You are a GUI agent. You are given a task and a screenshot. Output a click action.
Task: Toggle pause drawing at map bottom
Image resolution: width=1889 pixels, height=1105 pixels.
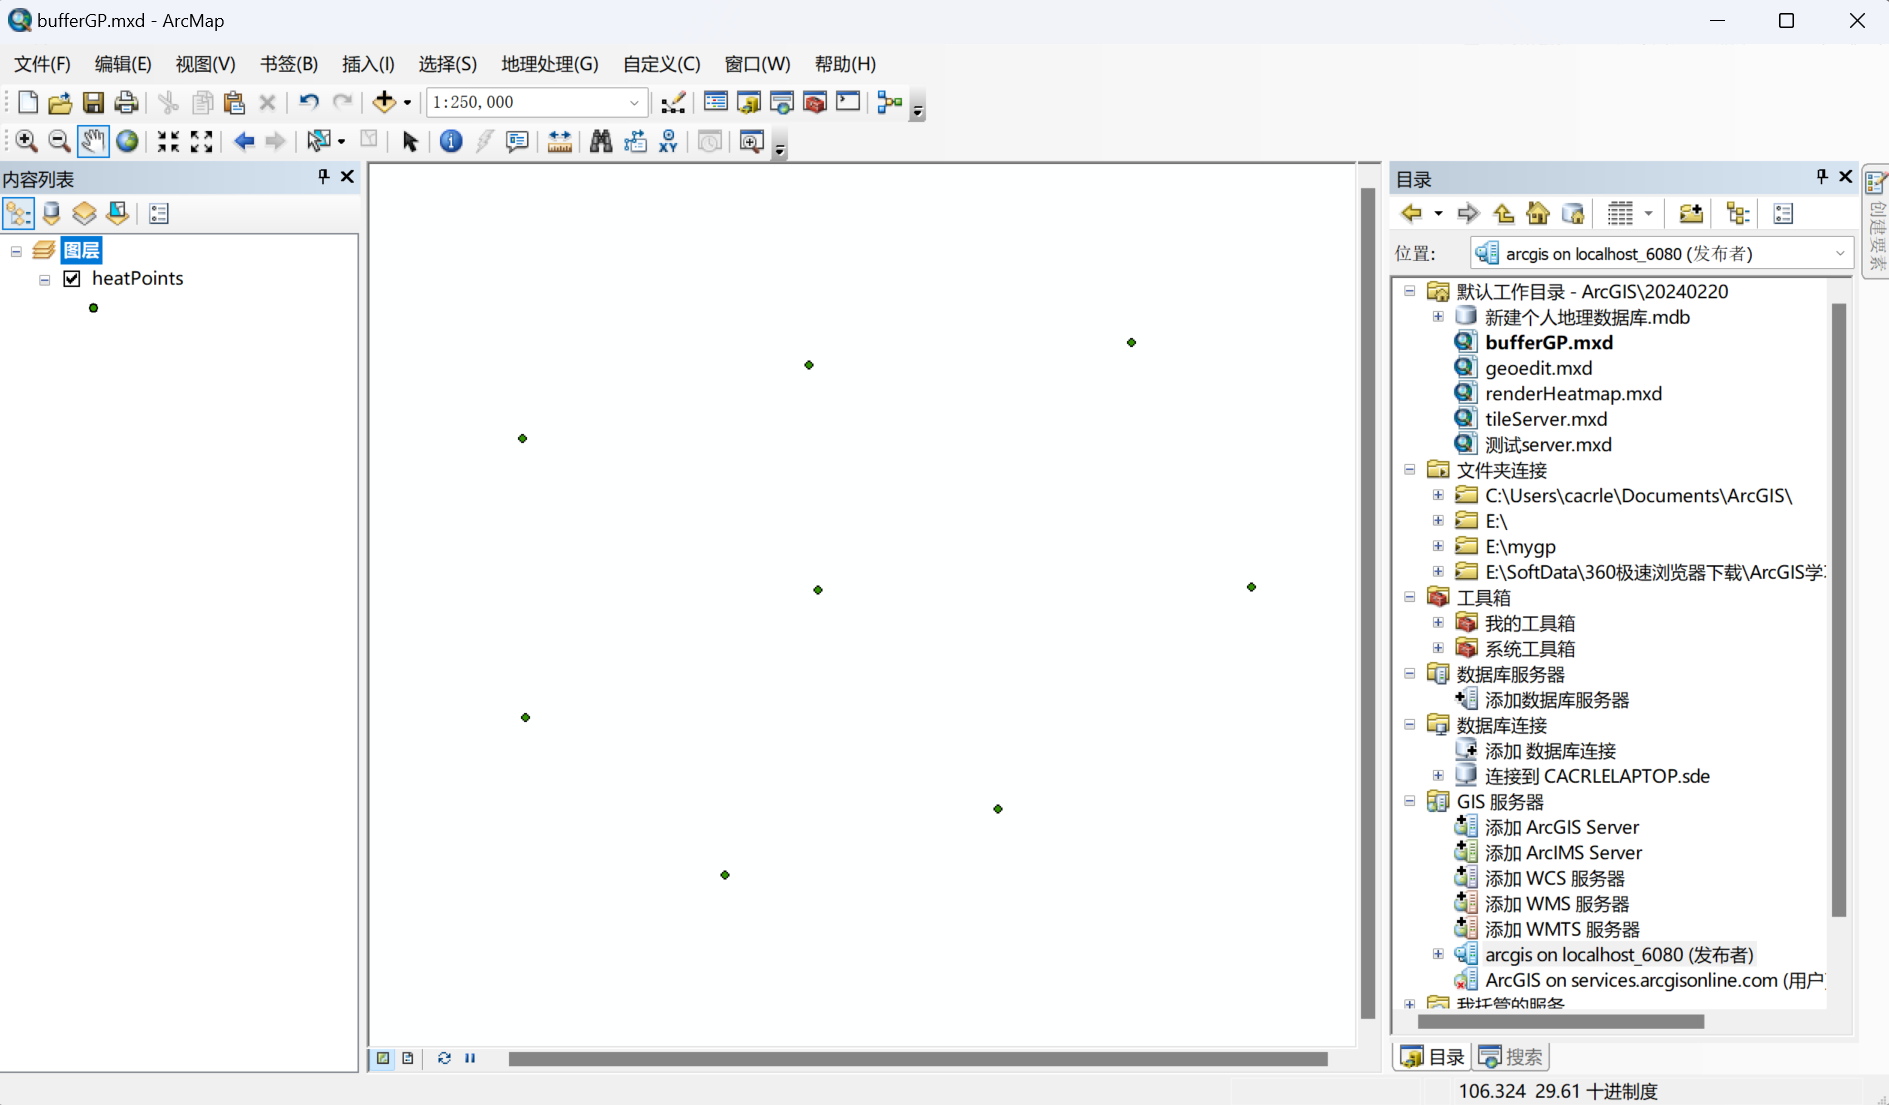point(470,1058)
